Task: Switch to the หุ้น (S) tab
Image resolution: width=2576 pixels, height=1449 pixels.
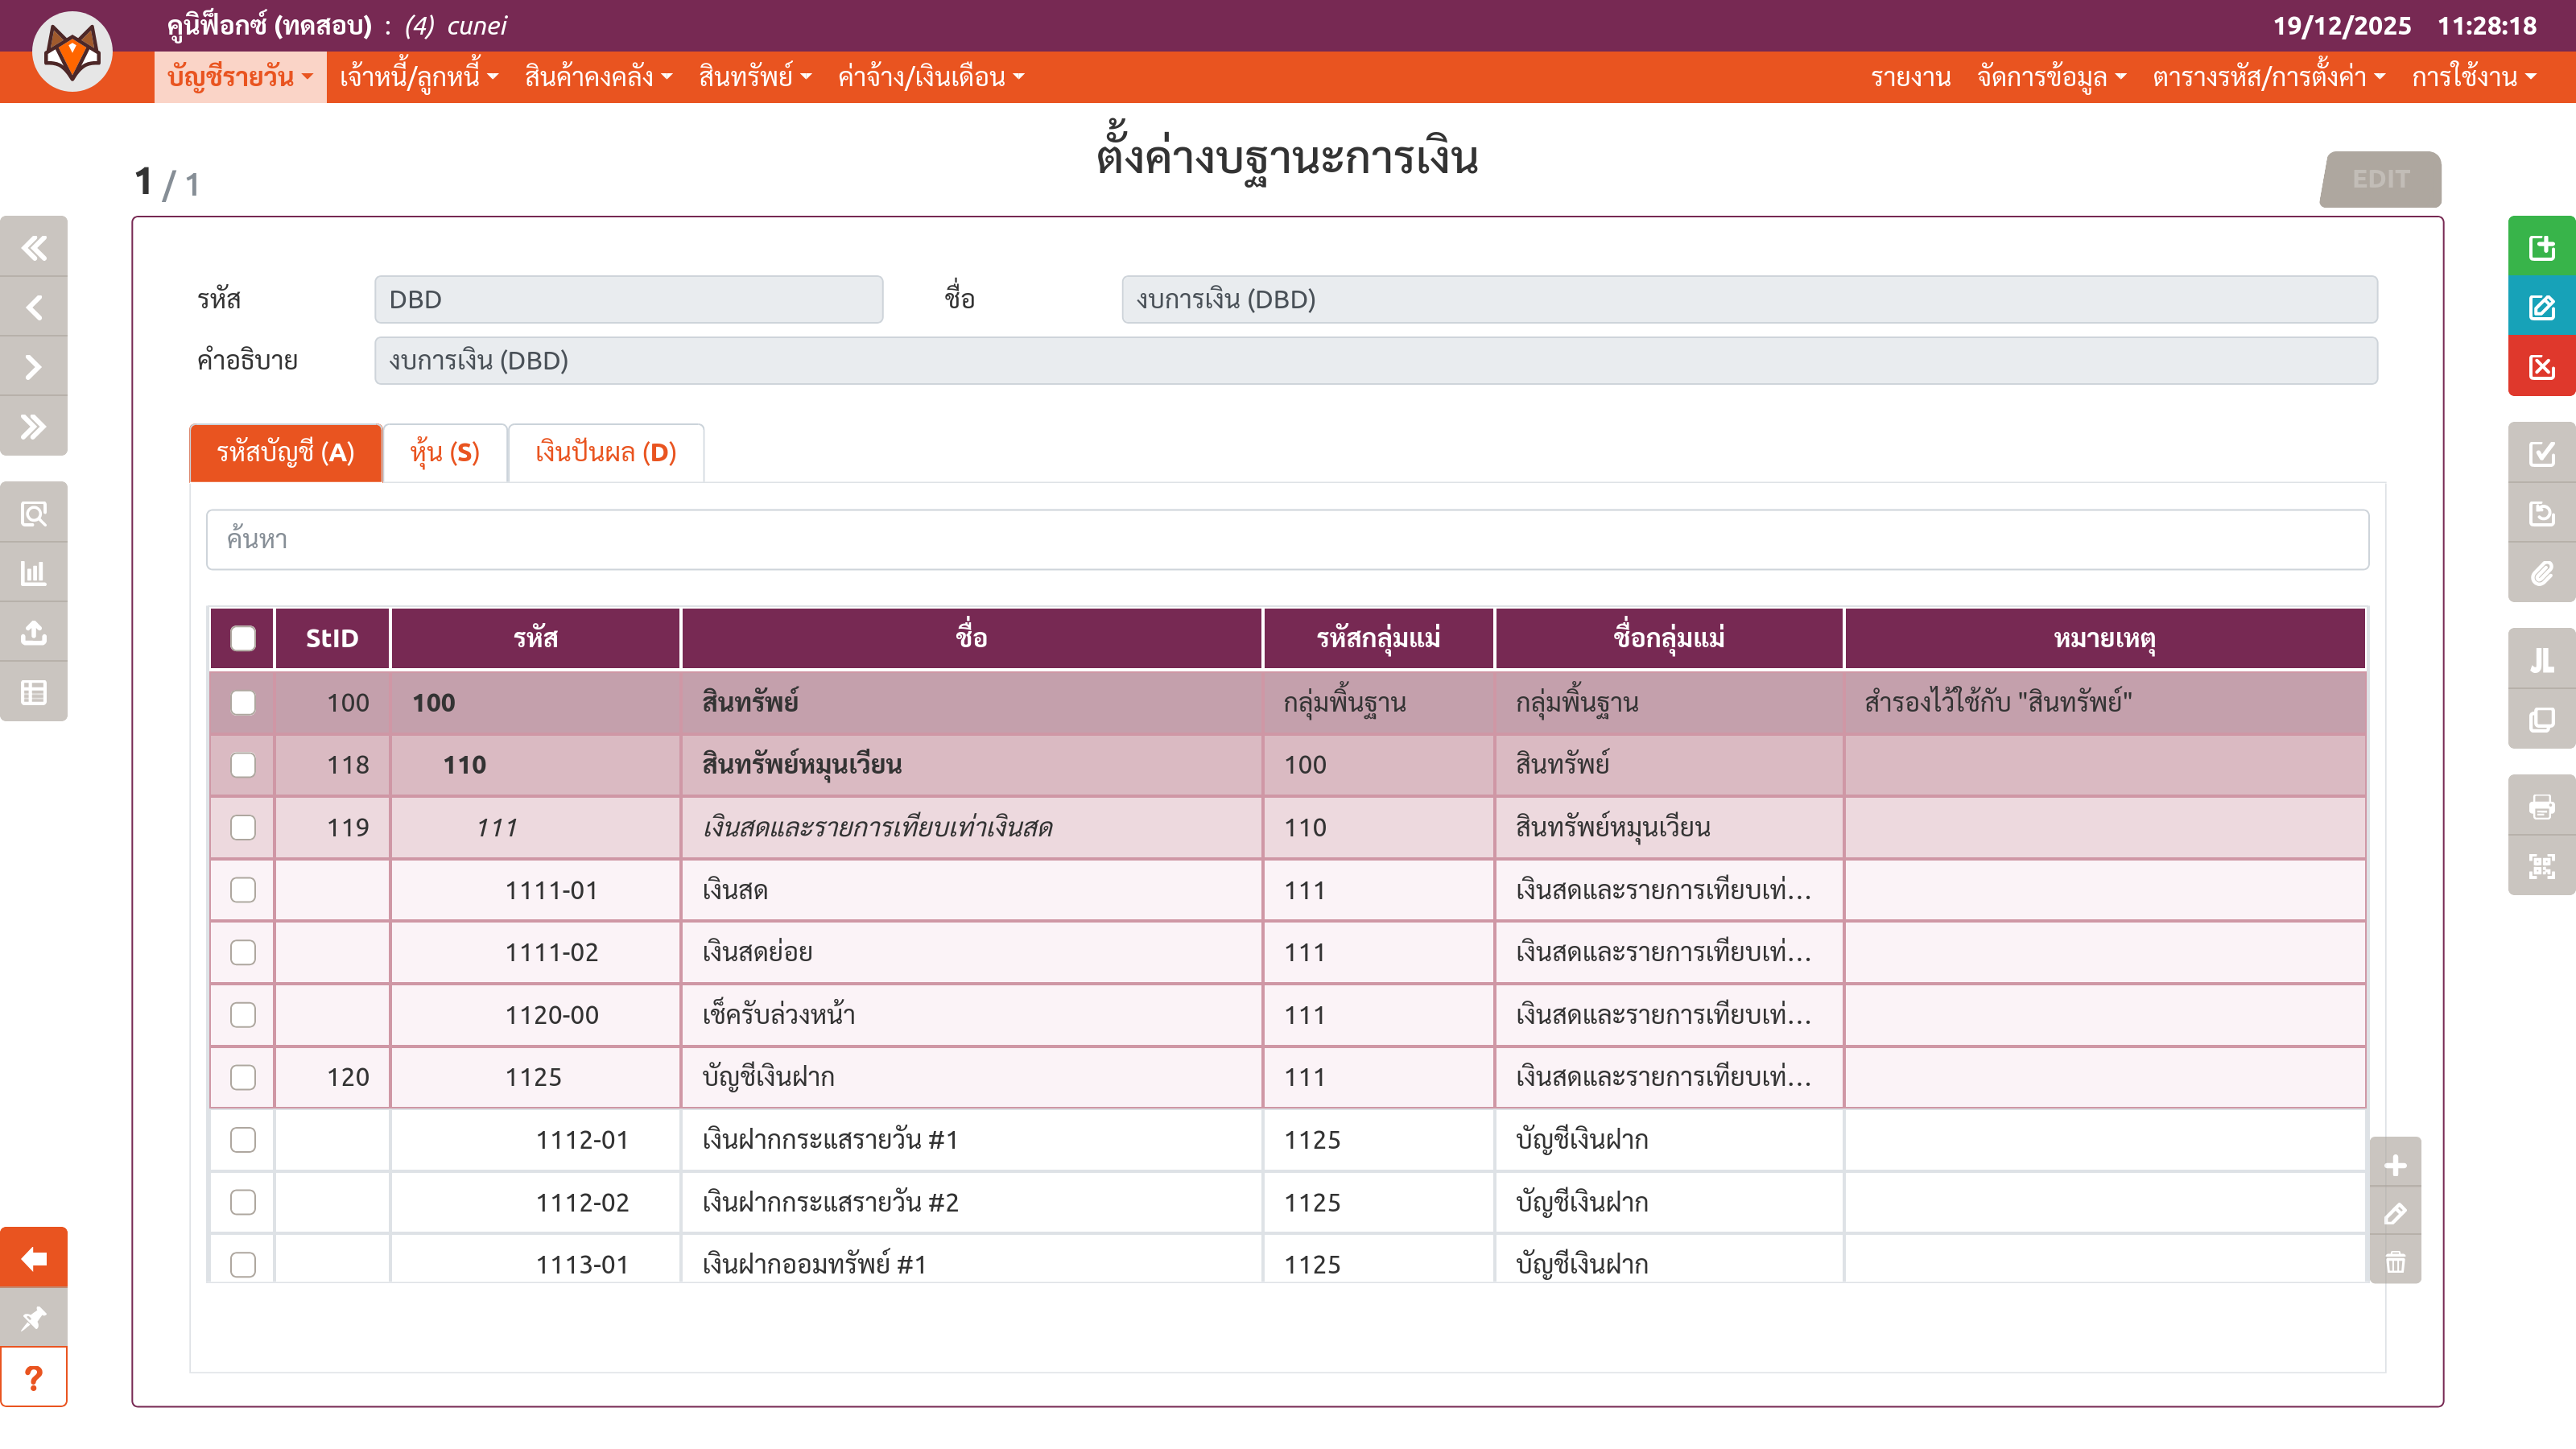Action: pyautogui.click(x=445, y=453)
